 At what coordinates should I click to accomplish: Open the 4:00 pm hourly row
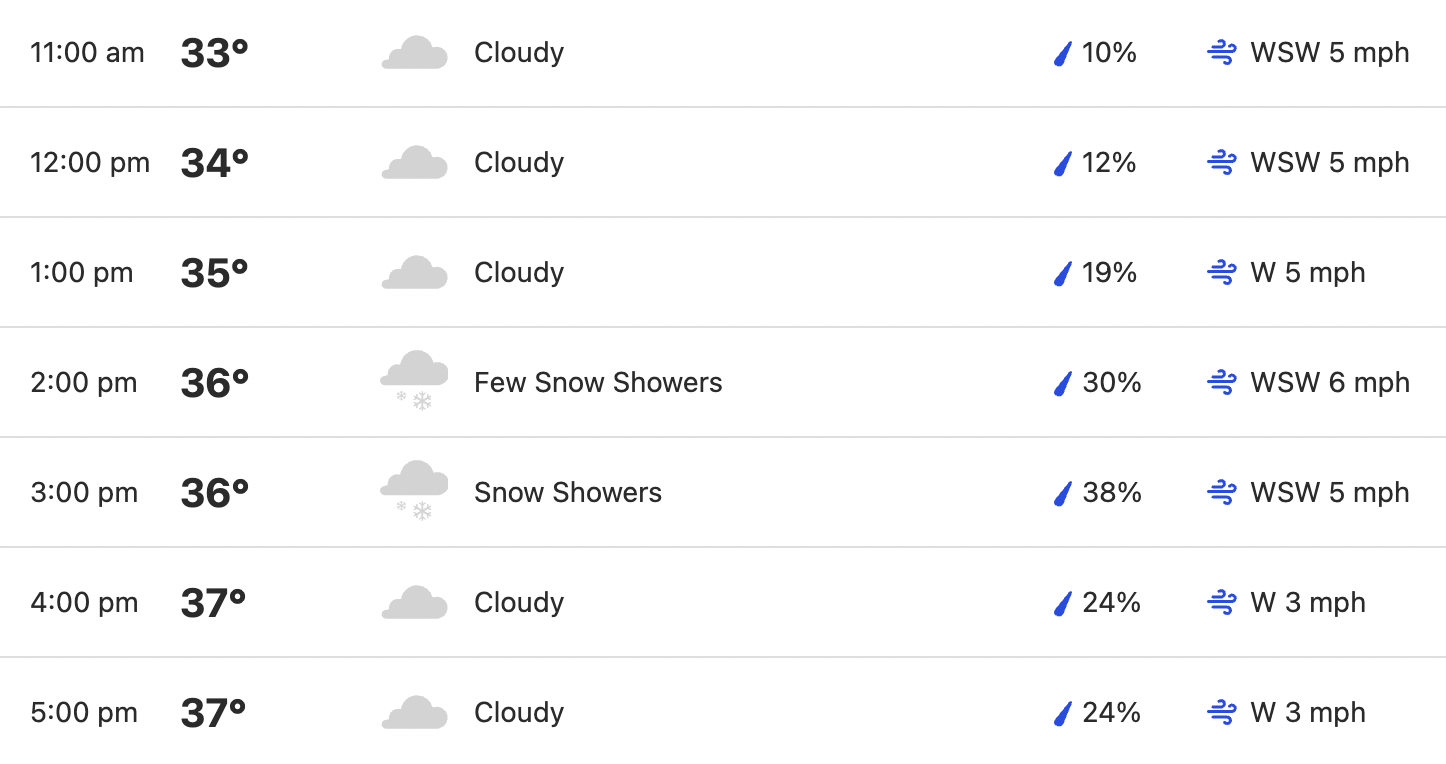723,602
